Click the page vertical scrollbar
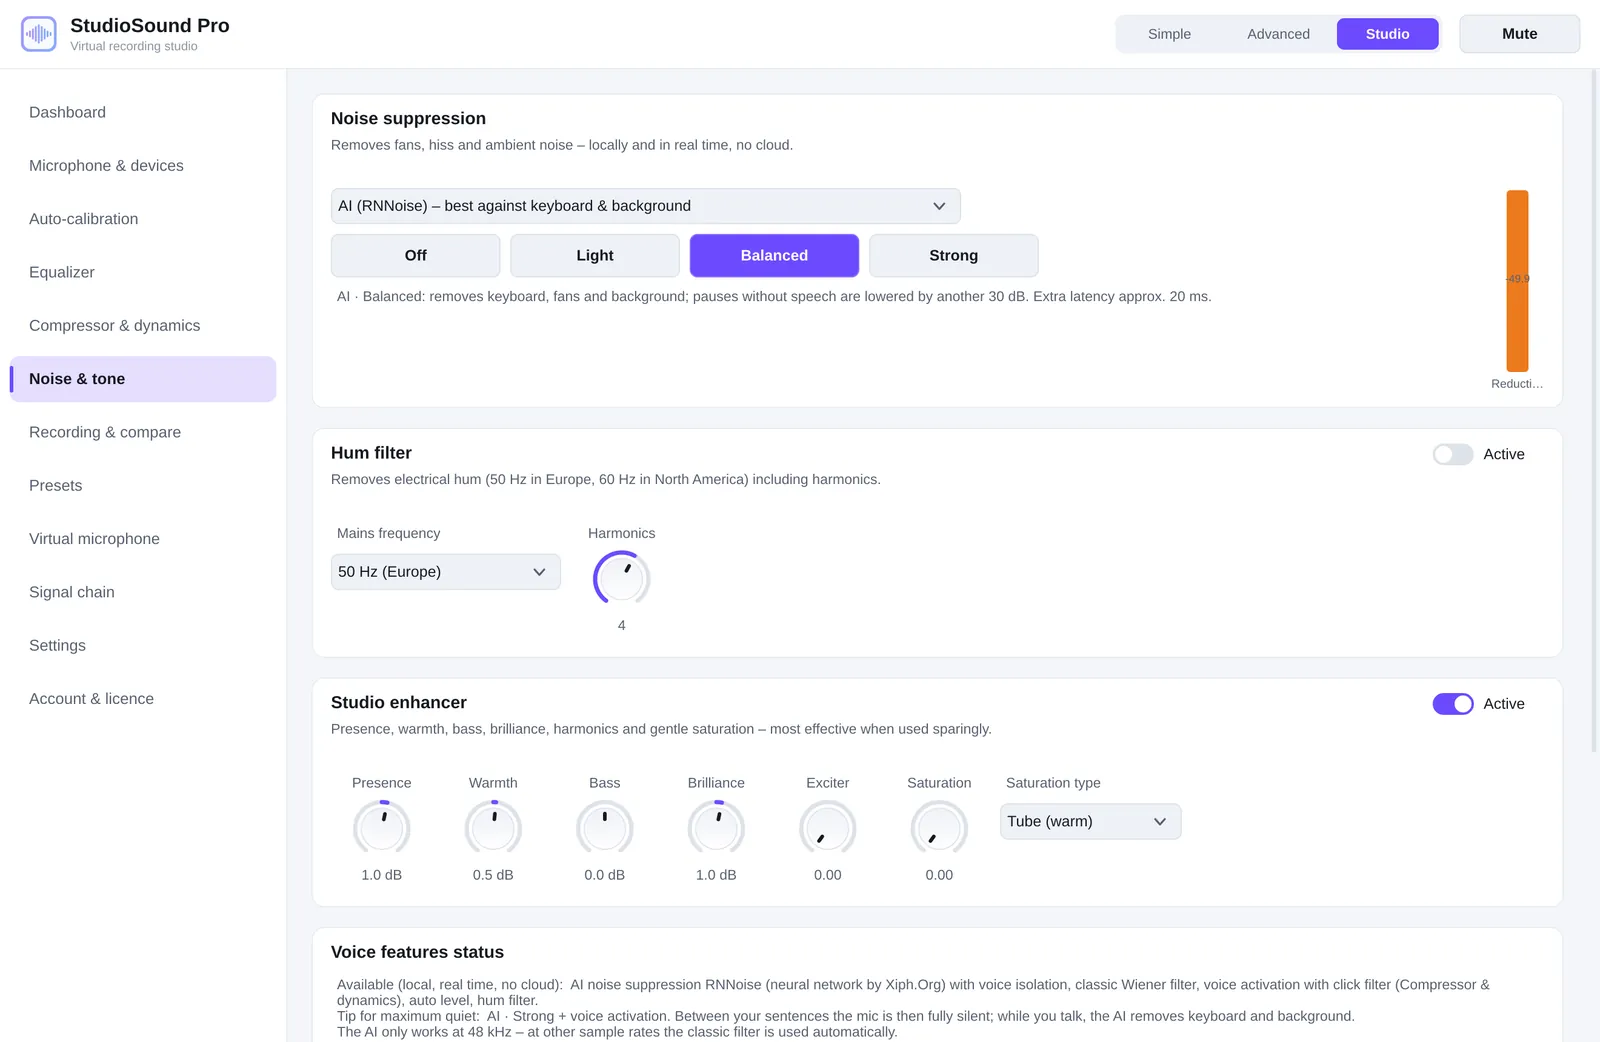Image resolution: width=1600 pixels, height=1042 pixels. [x=1594, y=410]
